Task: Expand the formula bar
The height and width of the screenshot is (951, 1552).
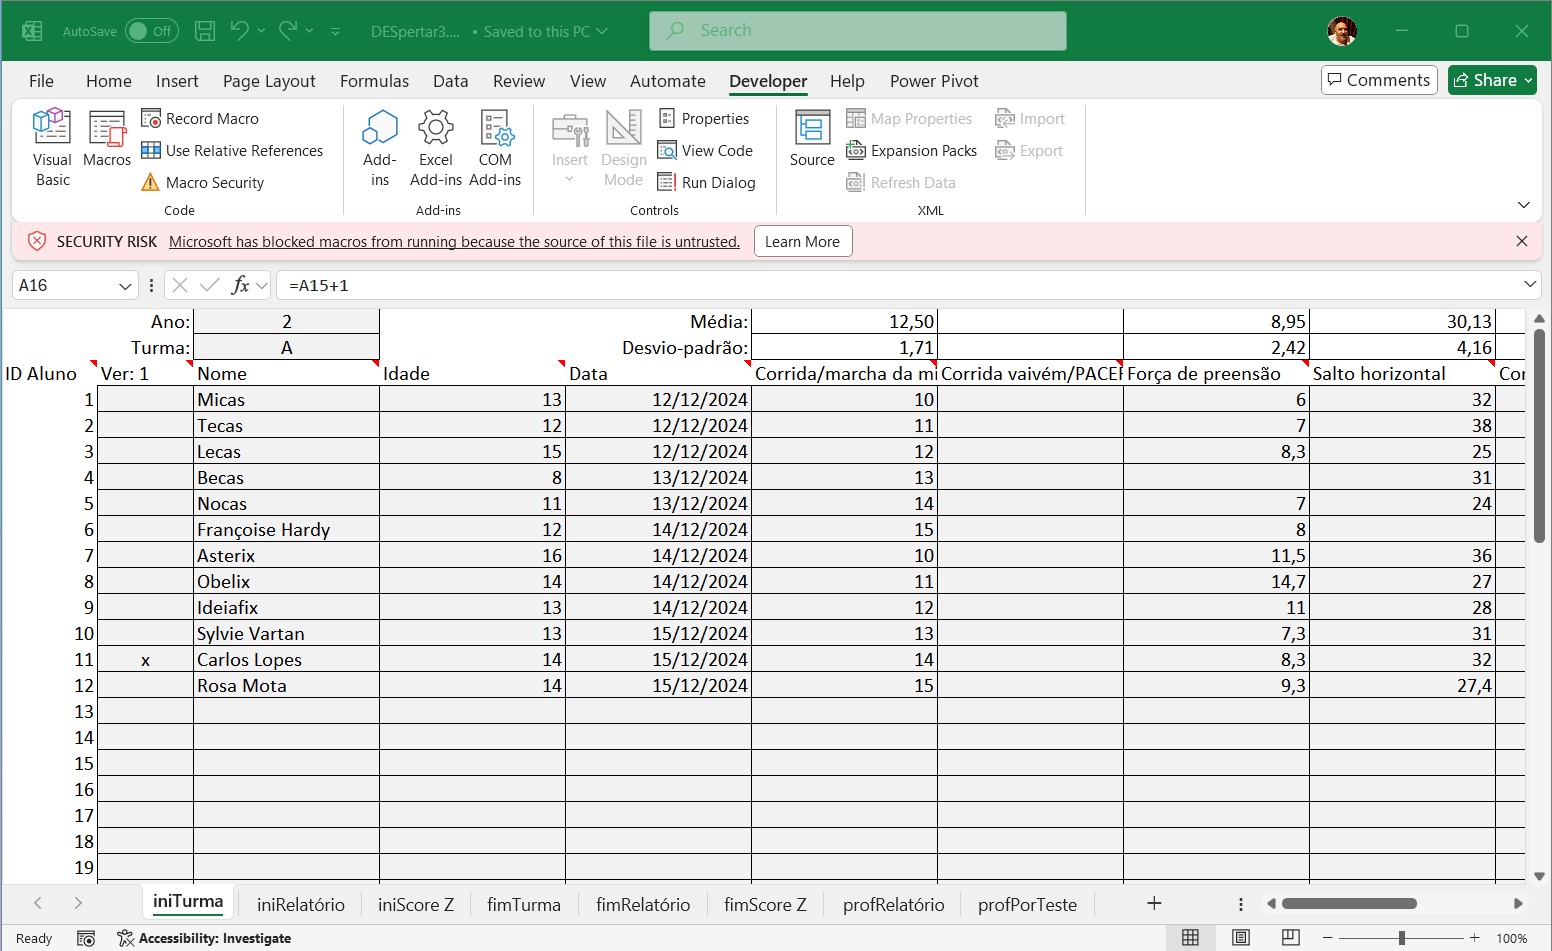Action: 1530,285
